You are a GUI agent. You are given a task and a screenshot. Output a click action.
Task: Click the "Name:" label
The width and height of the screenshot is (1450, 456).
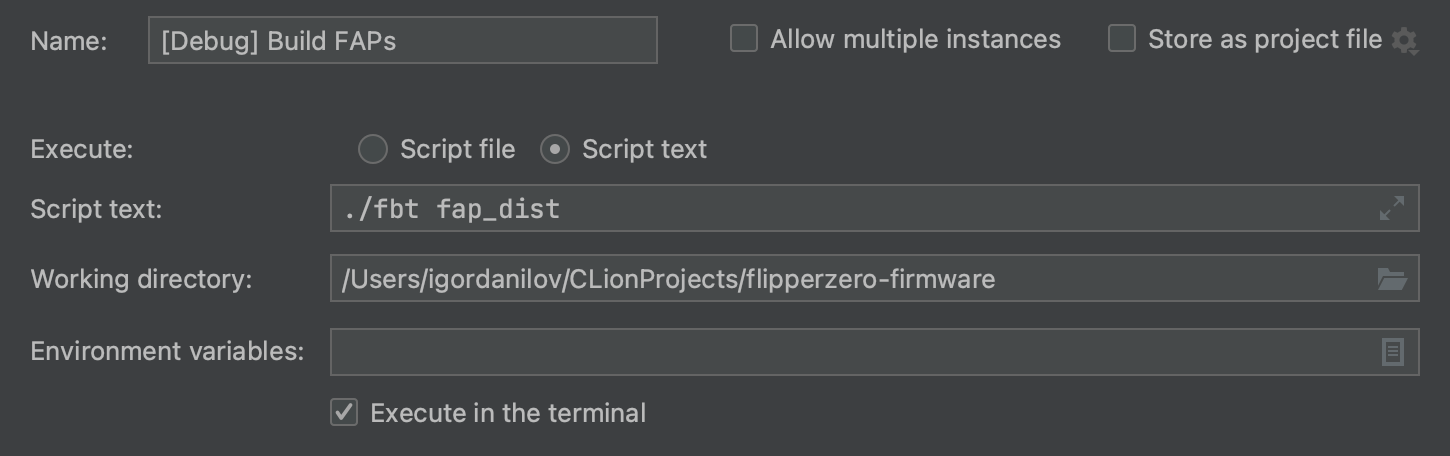pos(69,41)
